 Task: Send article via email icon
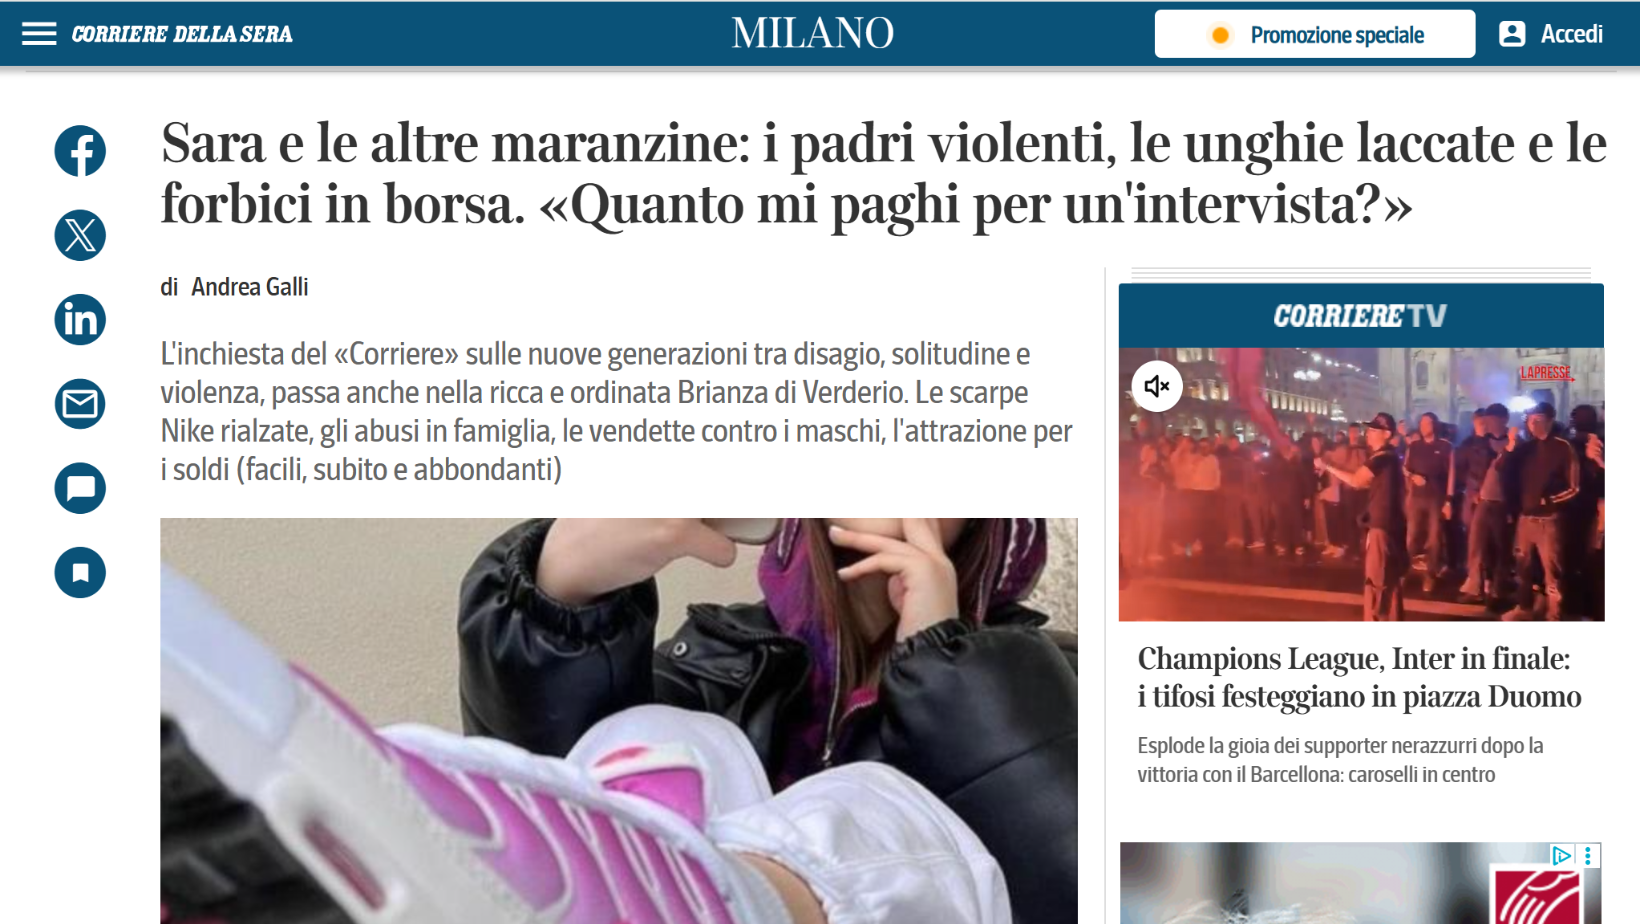(x=80, y=404)
